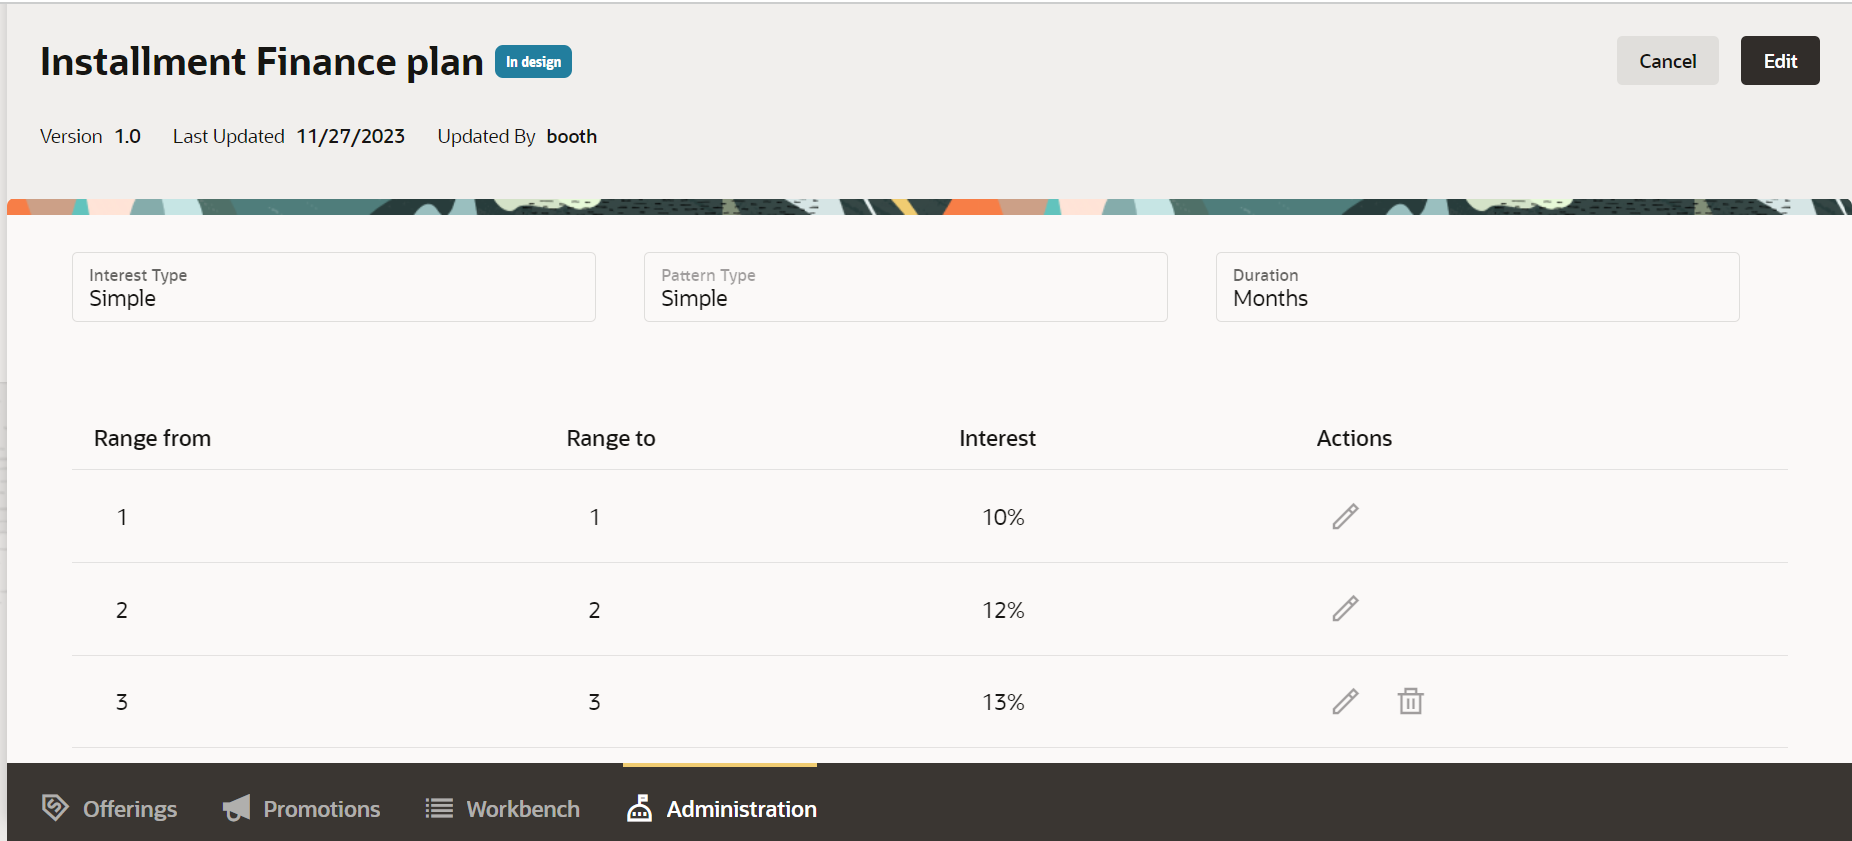Select the Administration tab
Image resolution: width=1852 pixels, height=841 pixels.
tap(741, 809)
